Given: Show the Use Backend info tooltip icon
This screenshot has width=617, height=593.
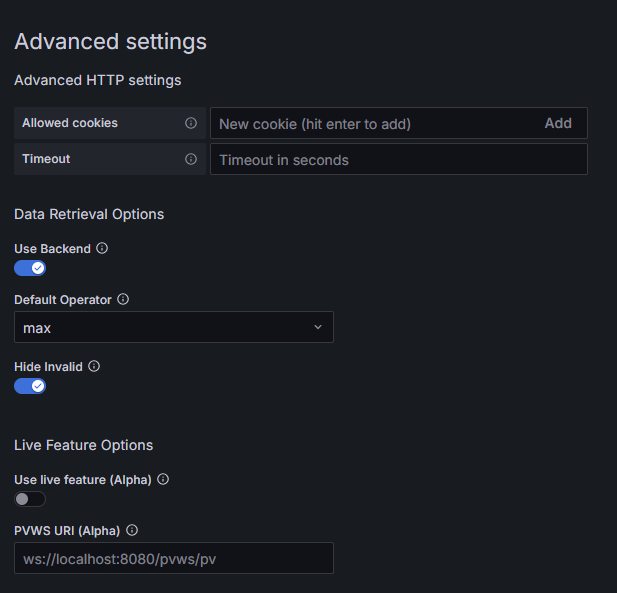Looking at the screenshot, I should (102, 248).
